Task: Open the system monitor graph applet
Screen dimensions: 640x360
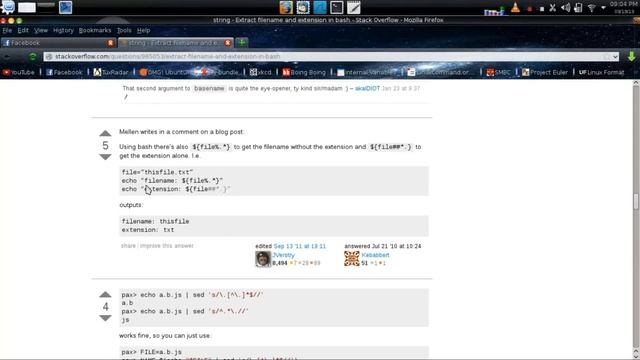Action: (494, 10)
